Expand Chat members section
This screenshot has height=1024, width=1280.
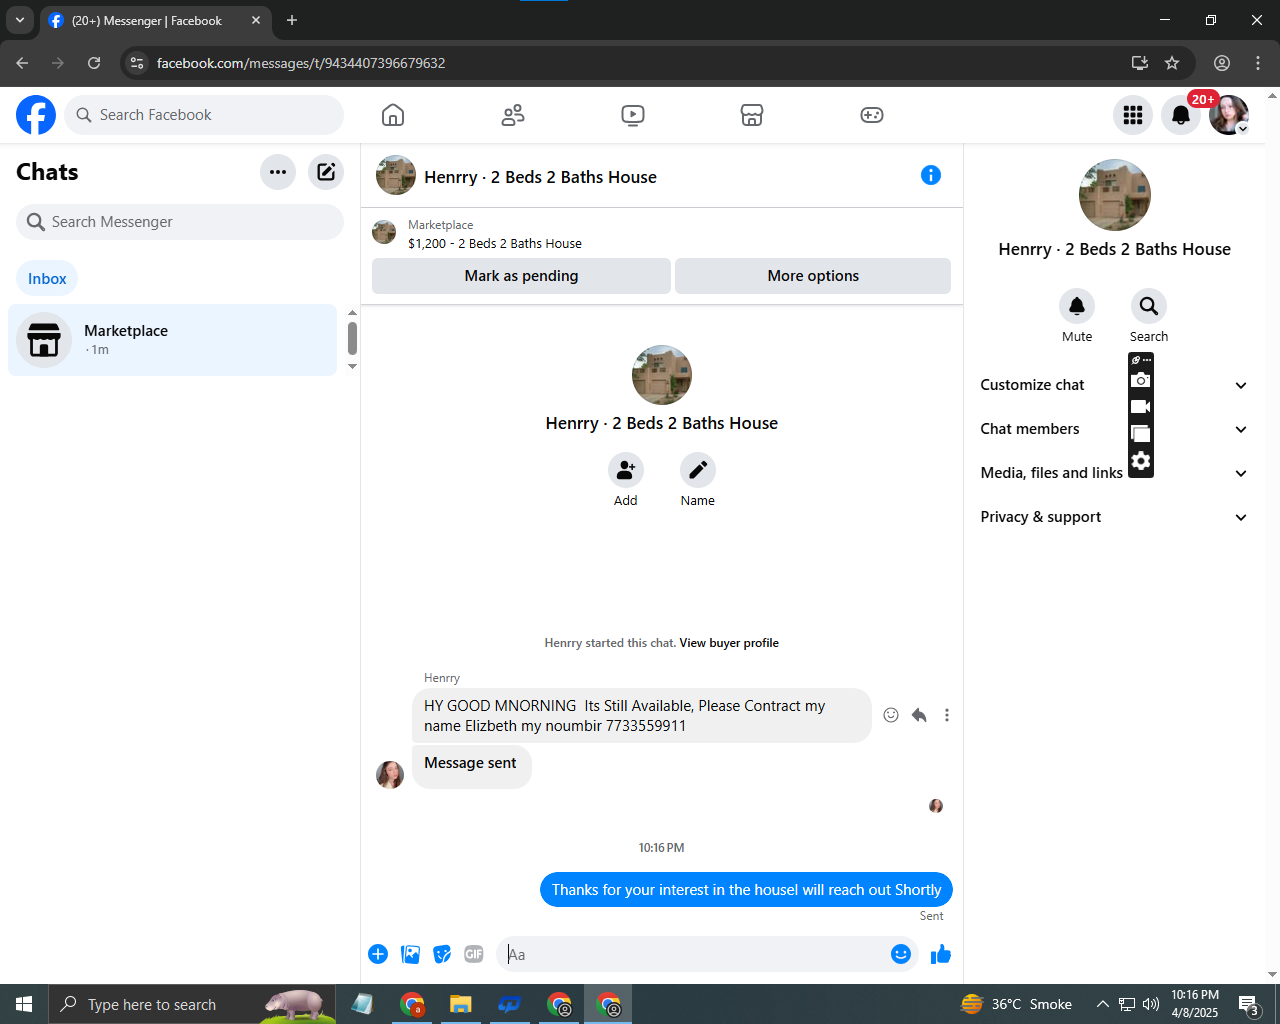1114,429
